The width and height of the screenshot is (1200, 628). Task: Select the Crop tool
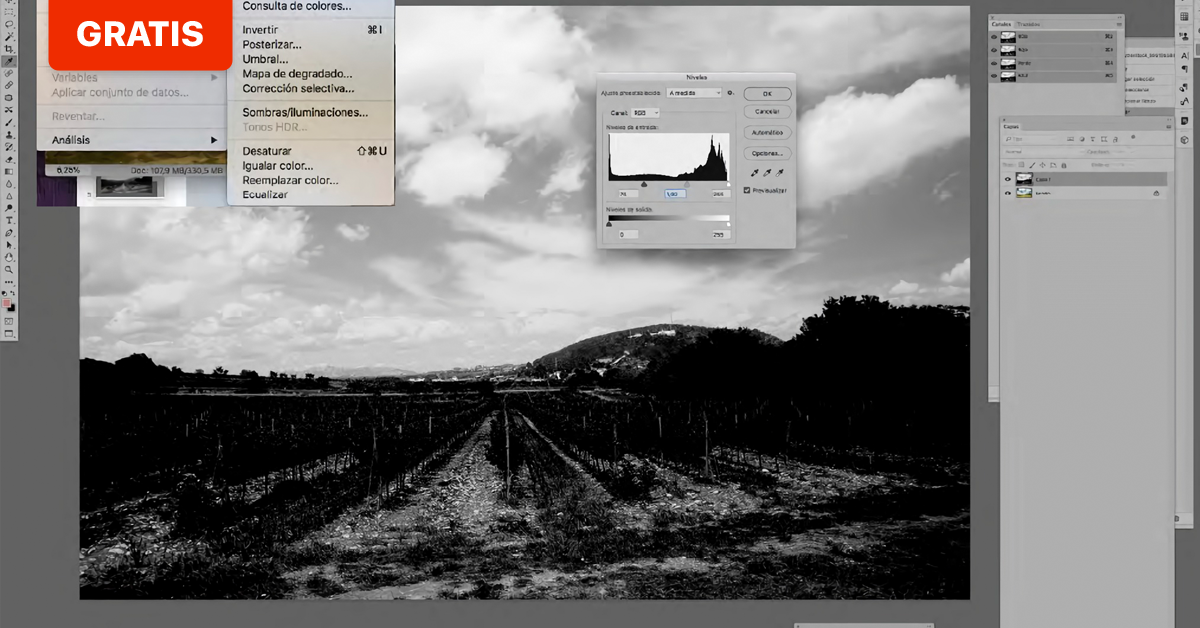point(9,49)
